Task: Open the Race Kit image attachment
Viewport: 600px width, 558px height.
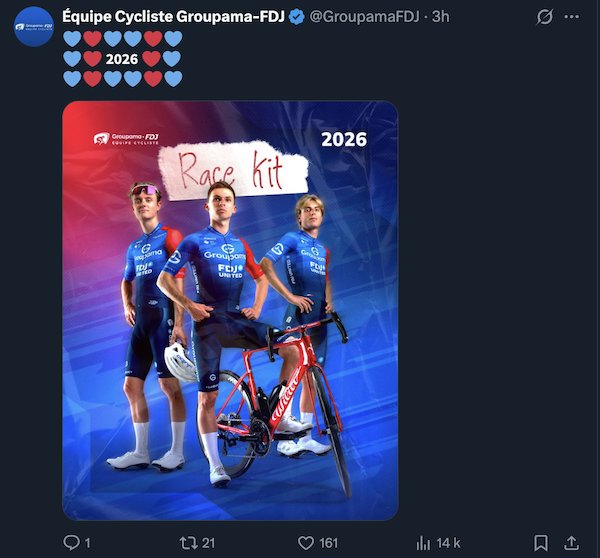Action: [230, 310]
